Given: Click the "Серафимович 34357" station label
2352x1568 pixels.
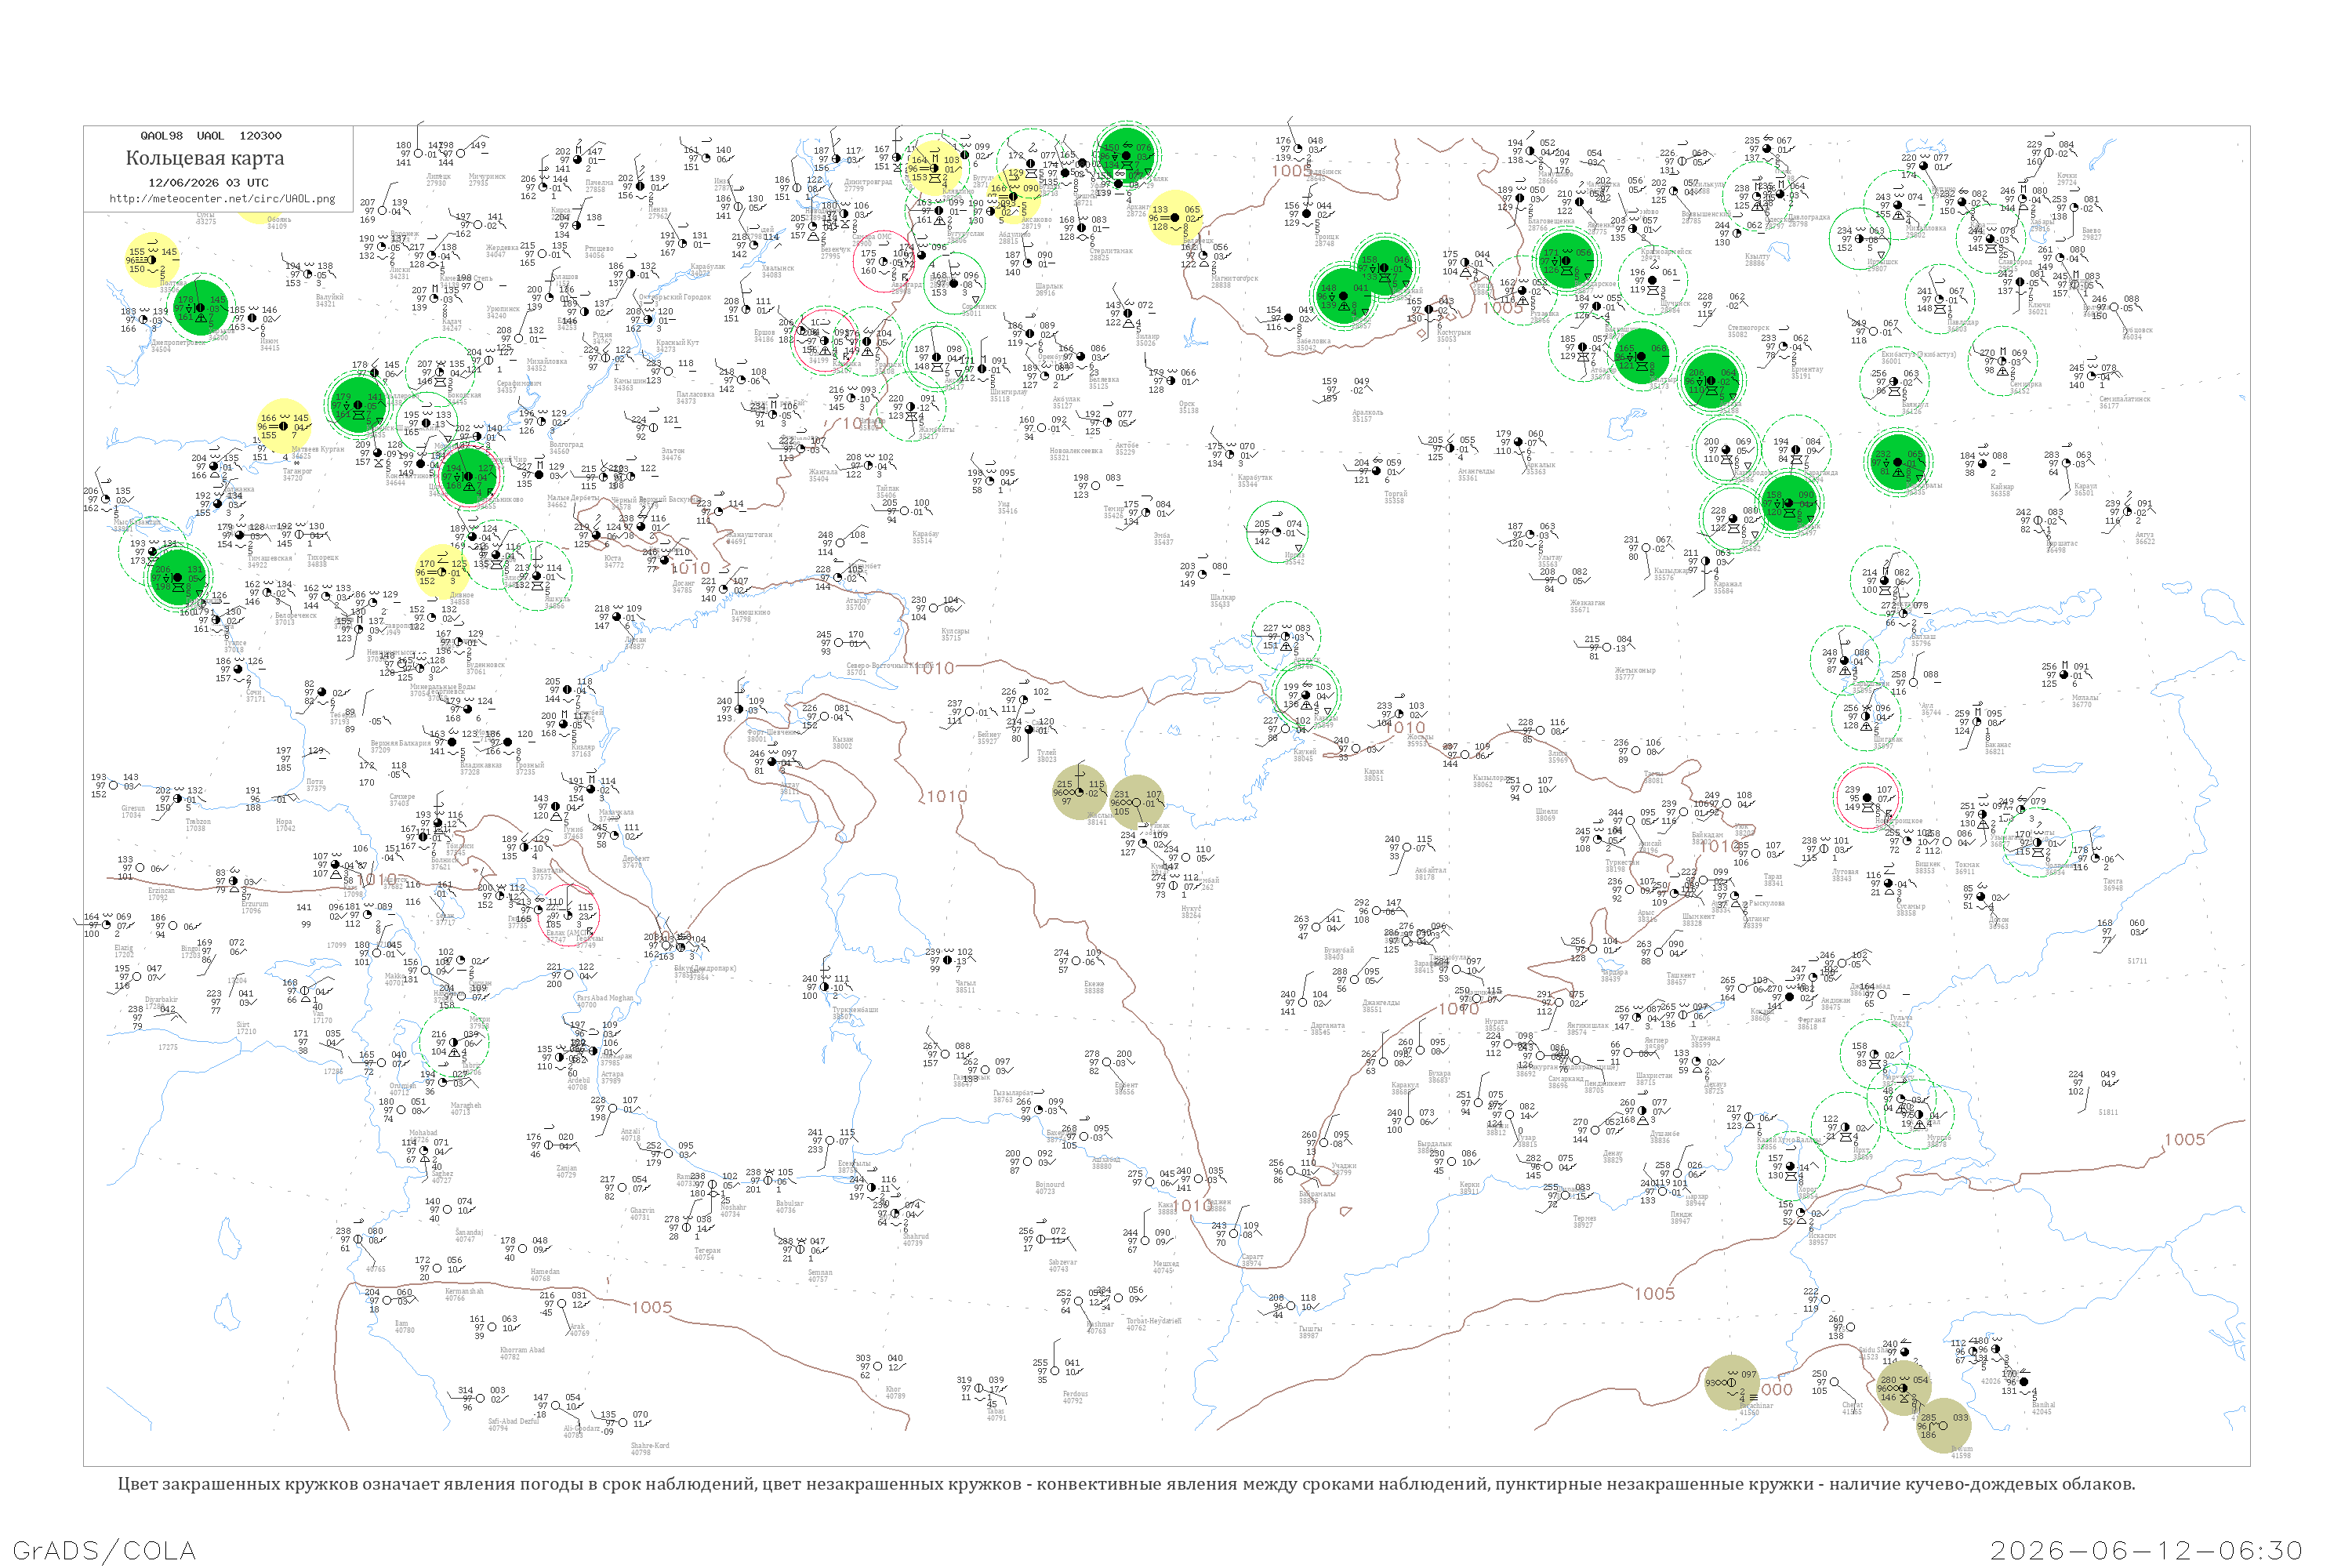Looking at the screenshot, I should coord(519,386).
